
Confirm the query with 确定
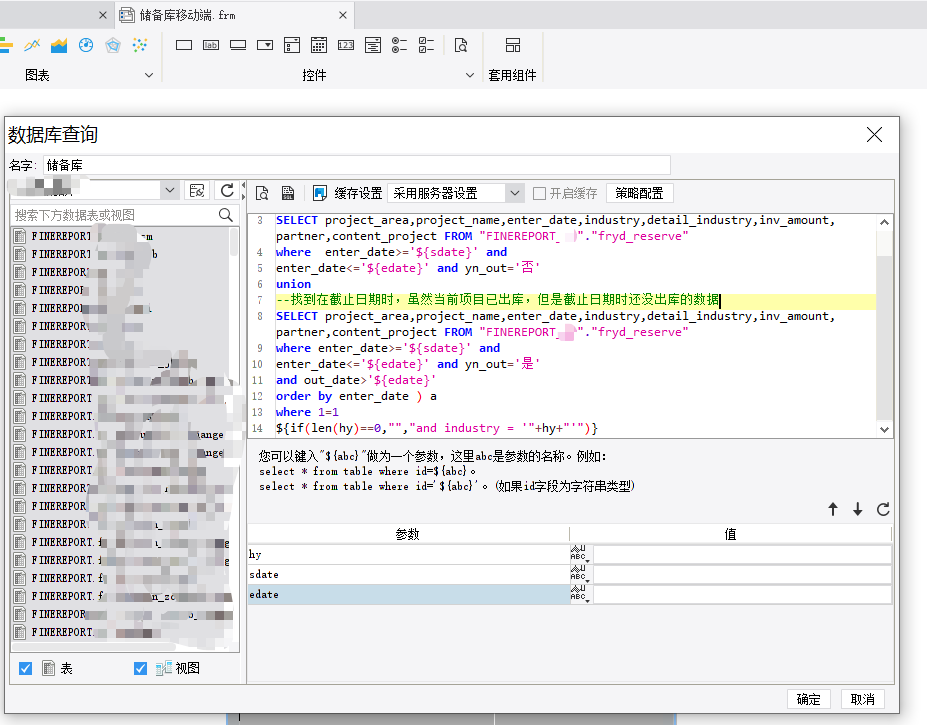808,699
